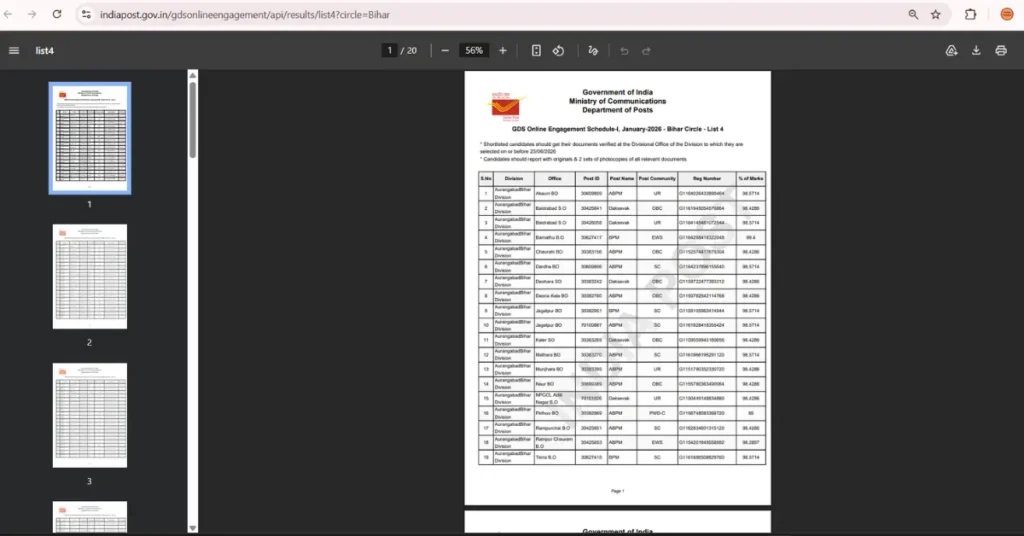View site information next to the URL
Screen dimensions: 1024x536
coord(86,14)
